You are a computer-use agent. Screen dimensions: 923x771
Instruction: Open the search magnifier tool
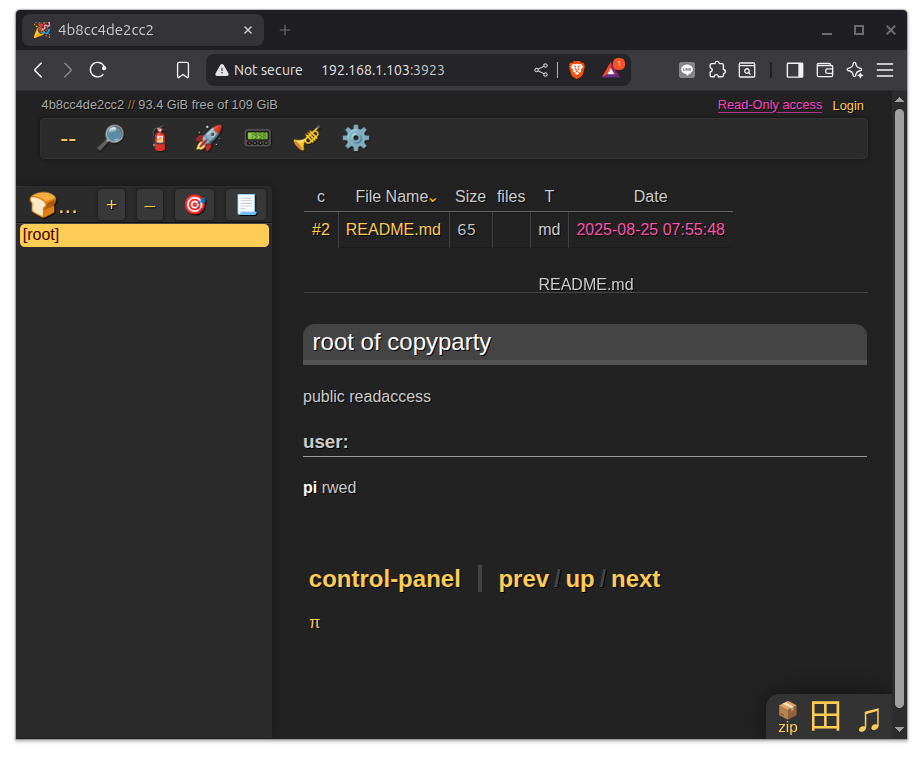pyautogui.click(x=110, y=138)
